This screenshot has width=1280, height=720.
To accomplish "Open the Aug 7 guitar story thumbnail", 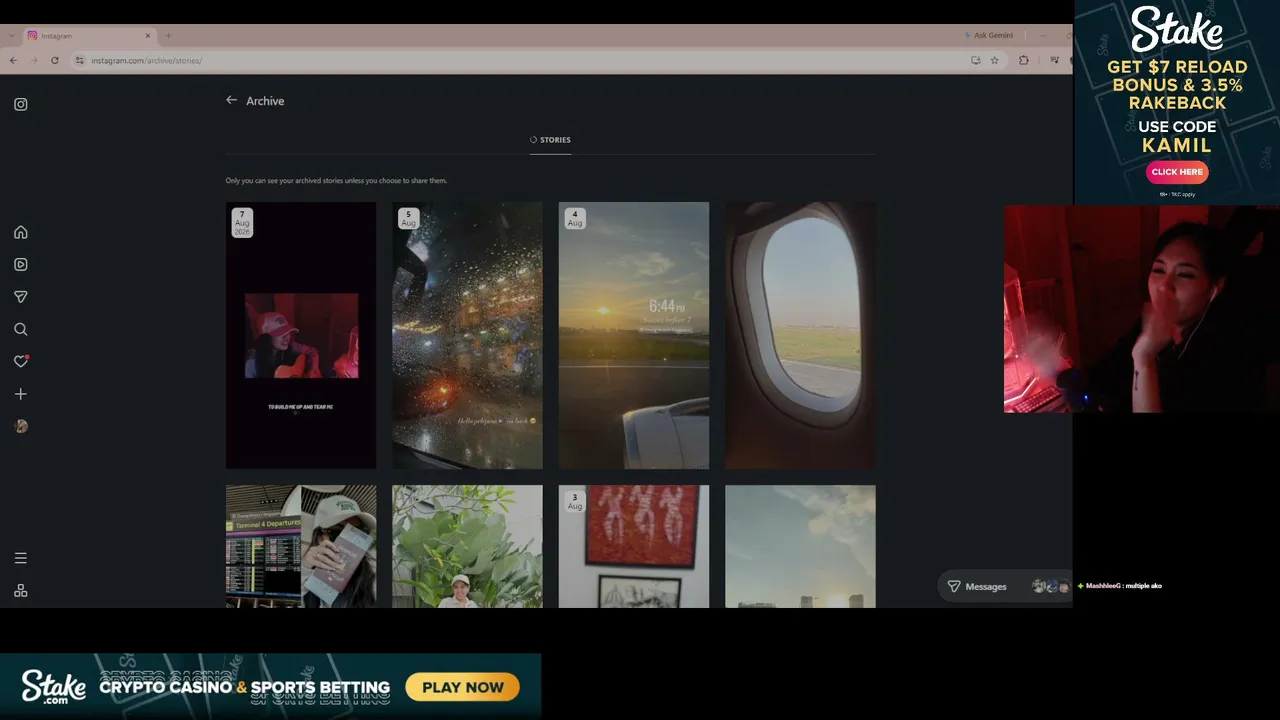I will coord(301,335).
